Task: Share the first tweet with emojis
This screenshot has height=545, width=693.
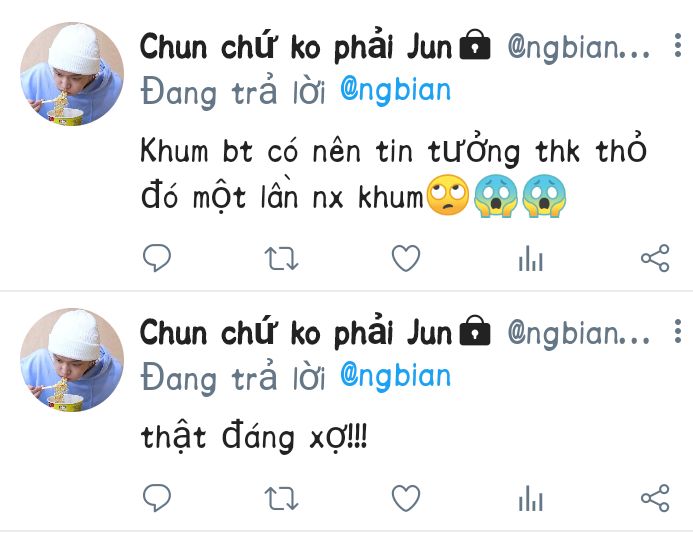Action: click(655, 258)
